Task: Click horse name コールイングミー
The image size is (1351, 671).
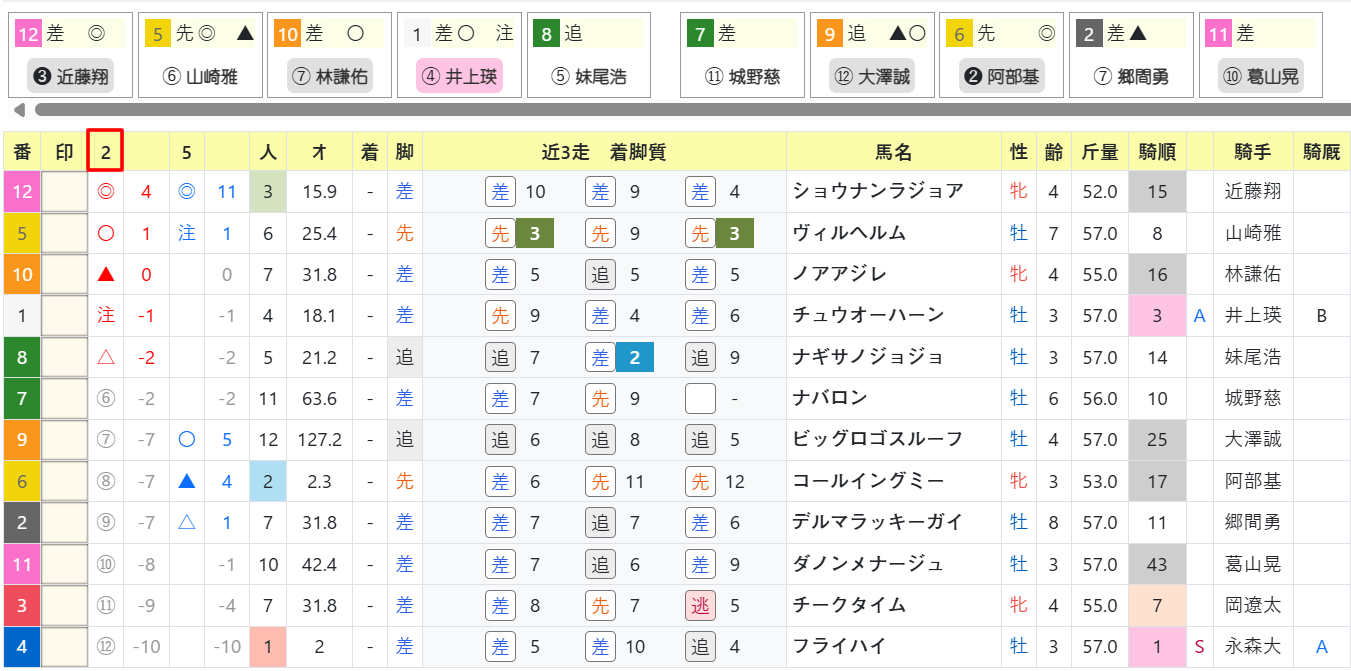Action: 868,481
